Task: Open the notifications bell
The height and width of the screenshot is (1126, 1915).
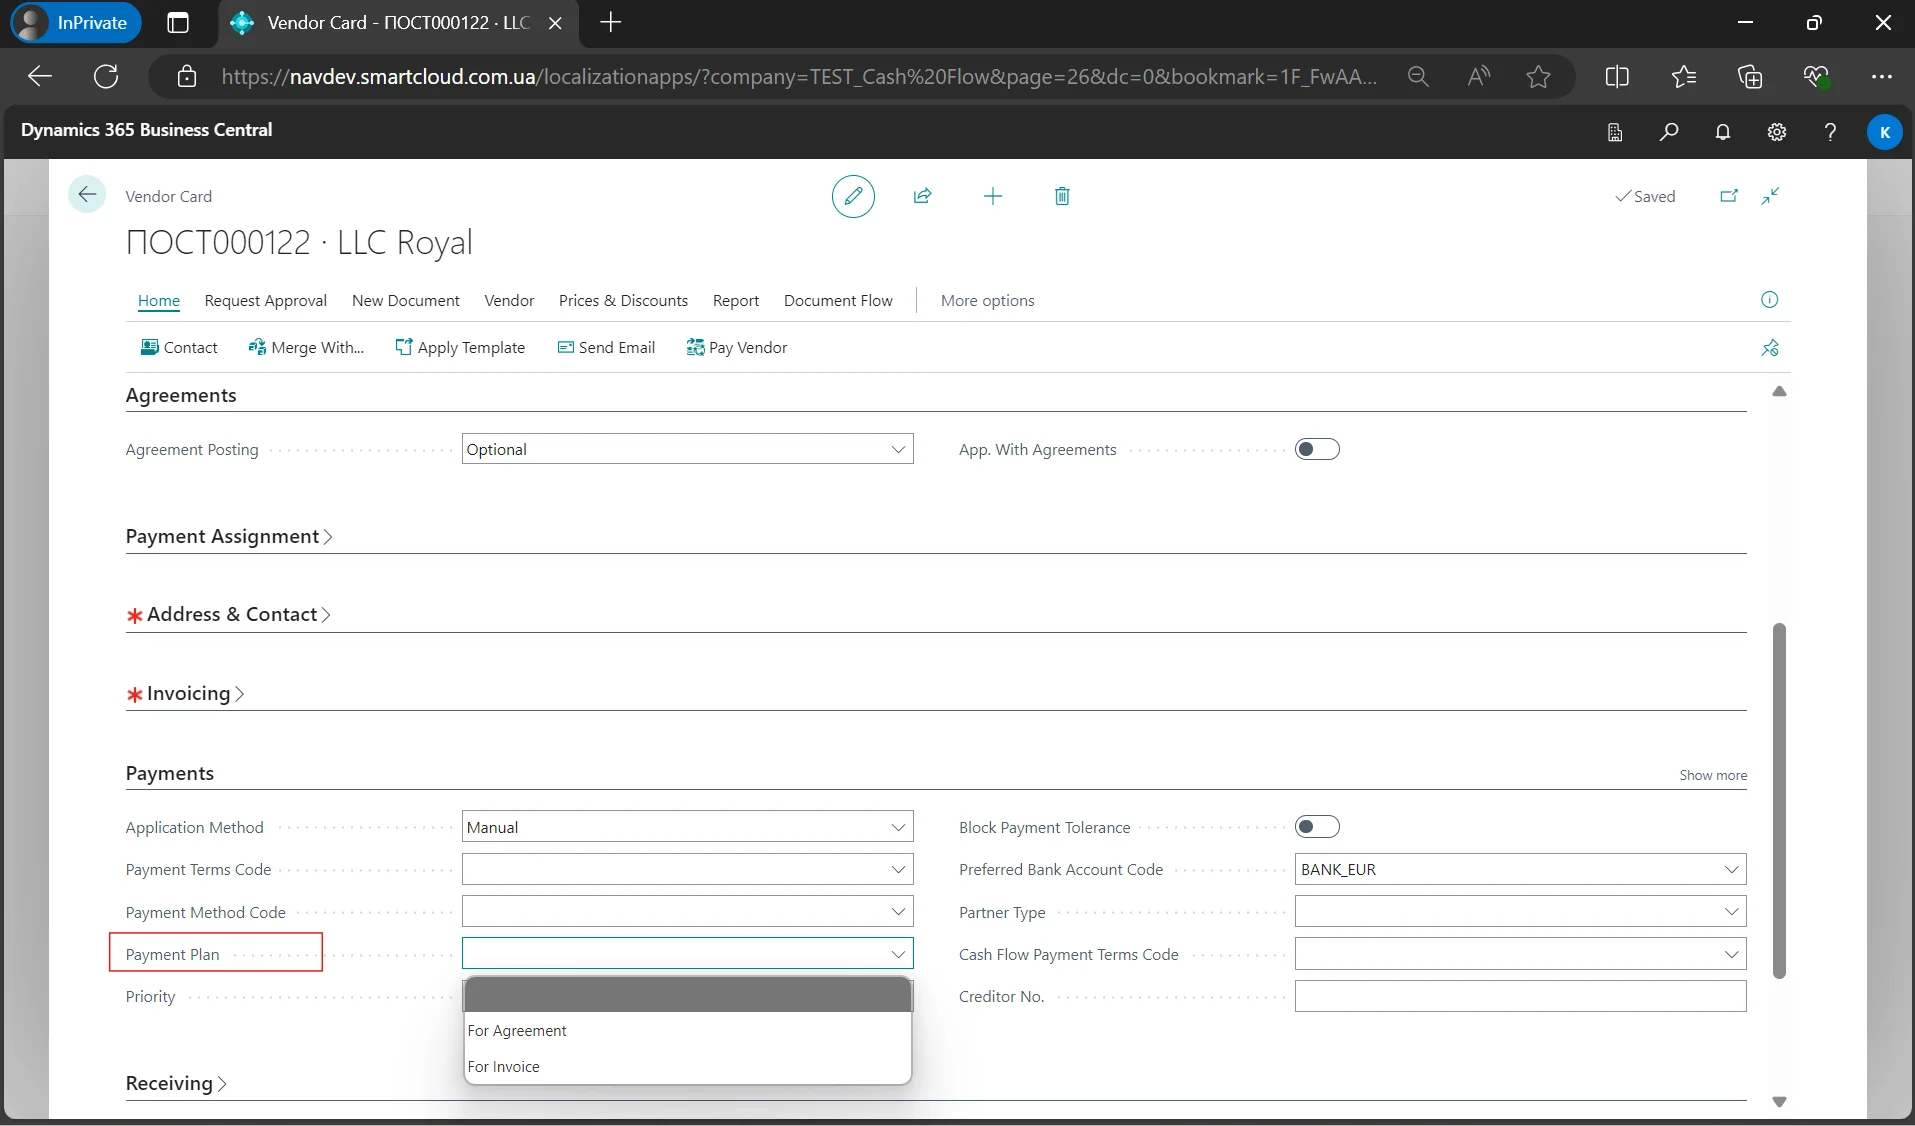Action: click(x=1722, y=131)
